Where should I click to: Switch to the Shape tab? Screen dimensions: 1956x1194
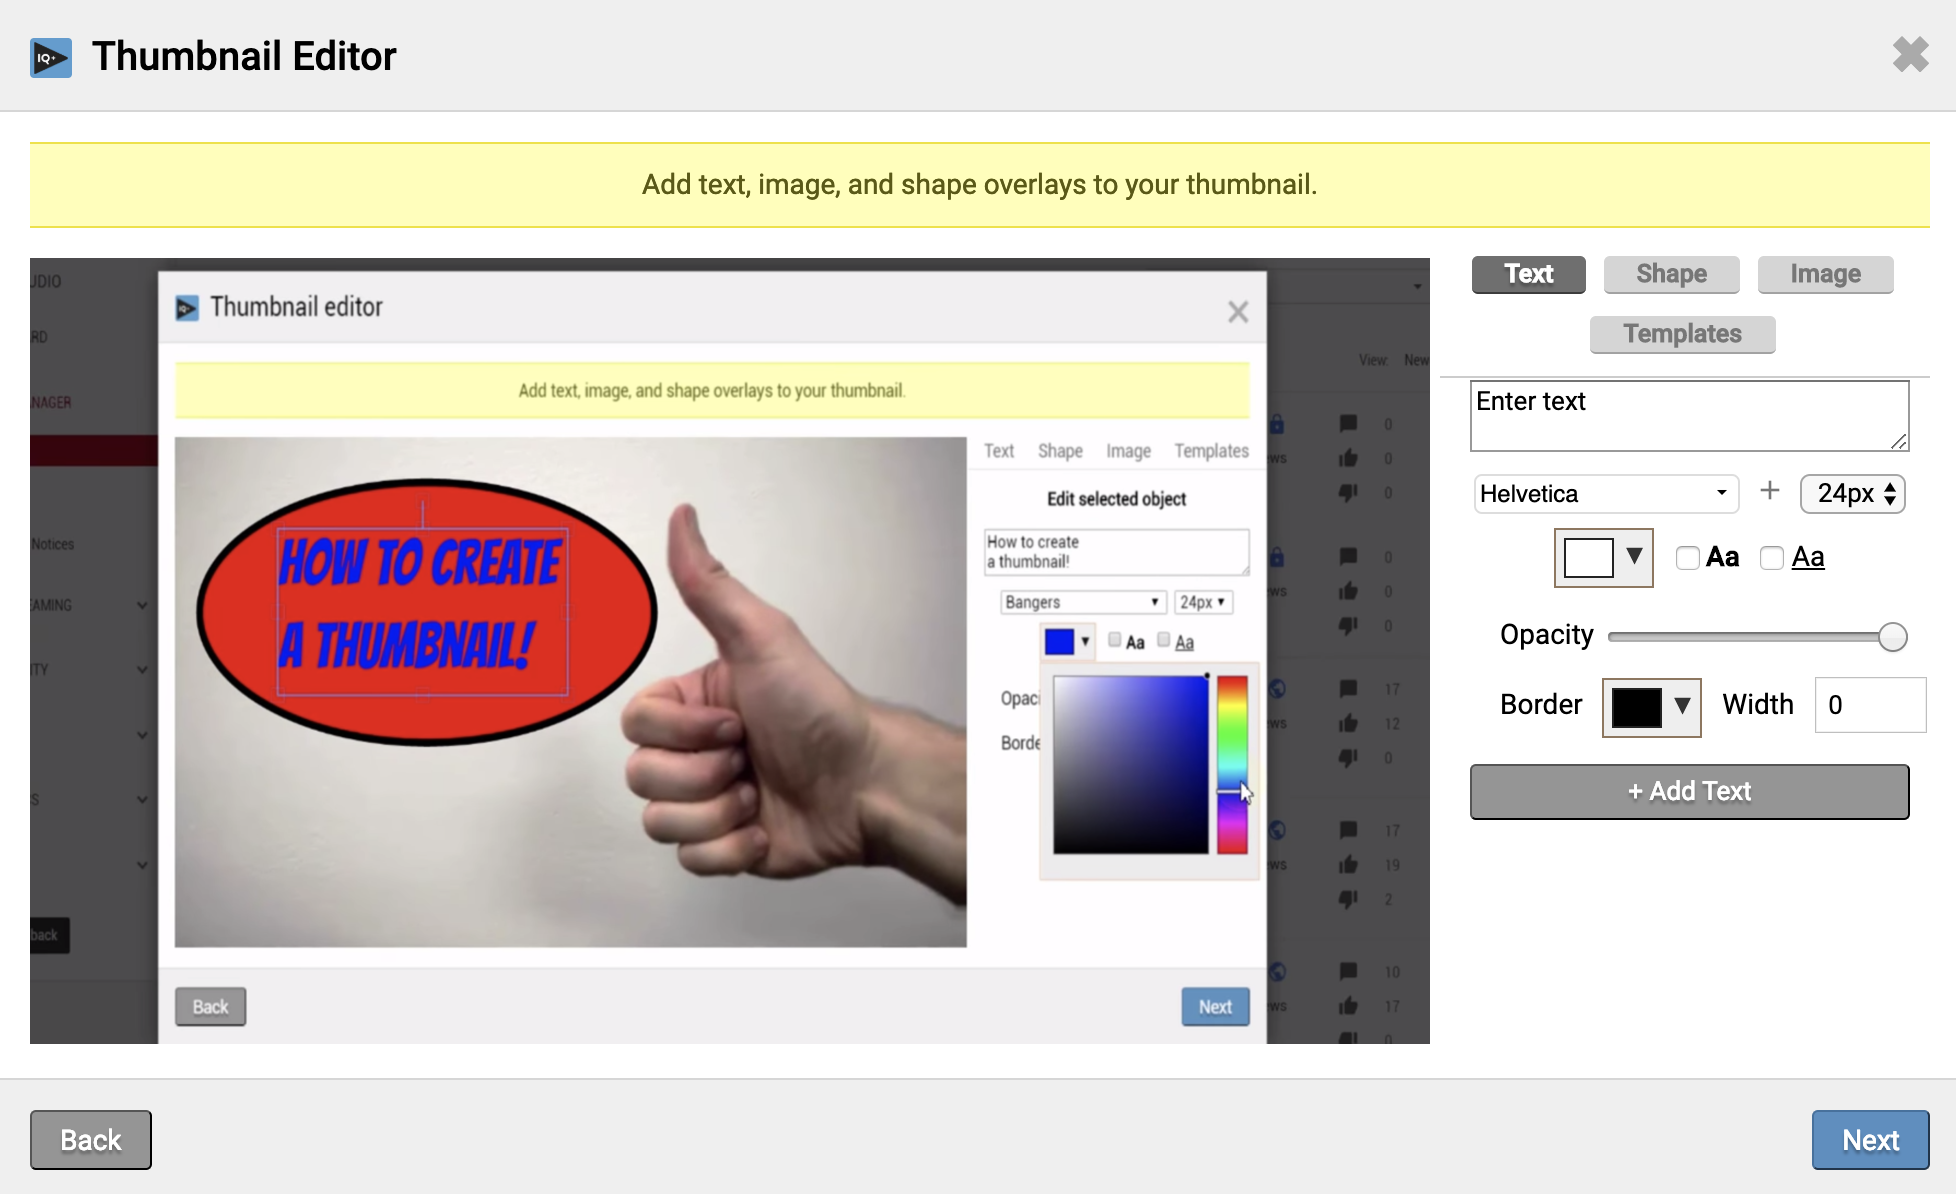1671,274
